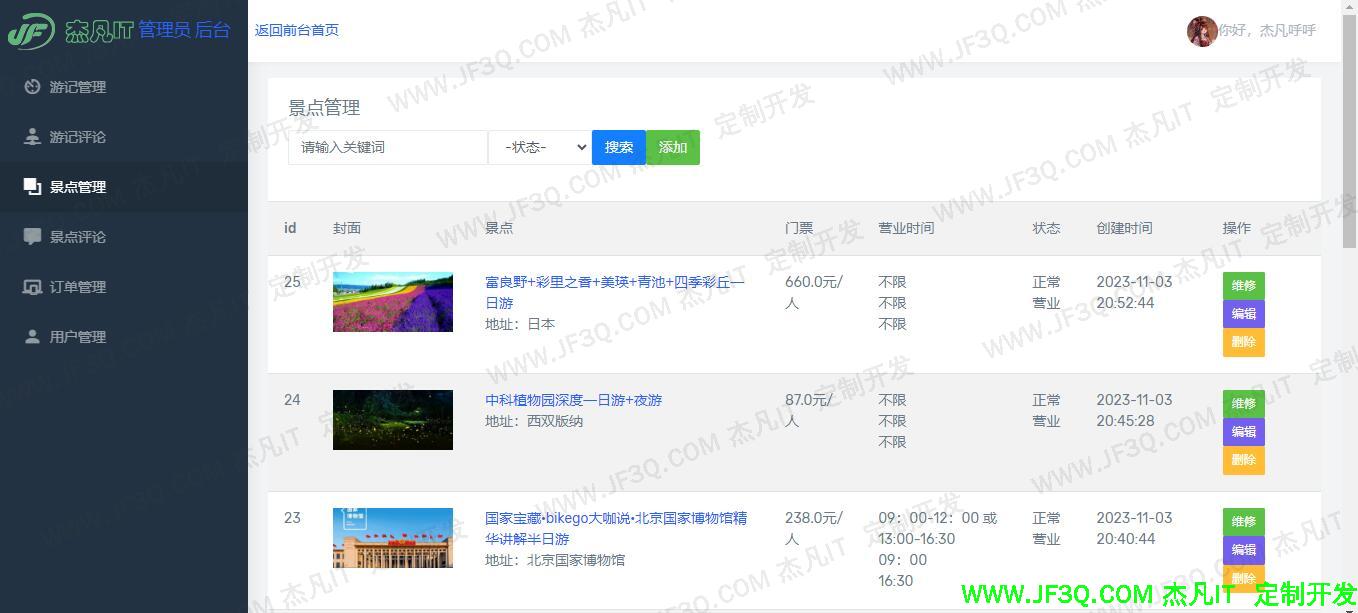The image size is (1358, 613).
Task: Click 维修 on record 25
Action: click(x=1243, y=285)
